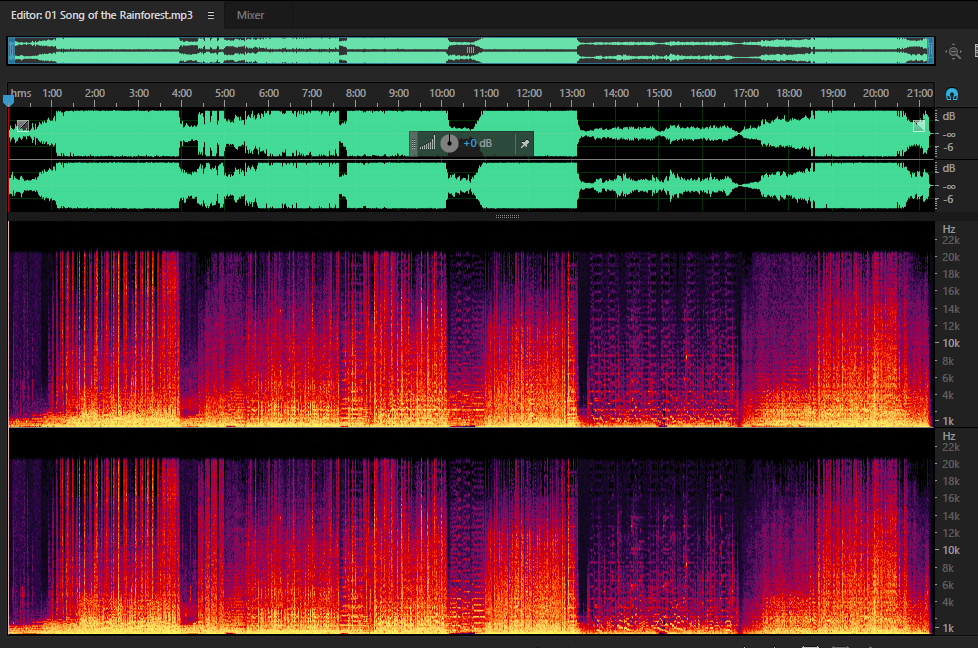This screenshot has width=978, height=648.
Task: Click the 16k label on the upper spectral scale
Action: [x=951, y=291]
